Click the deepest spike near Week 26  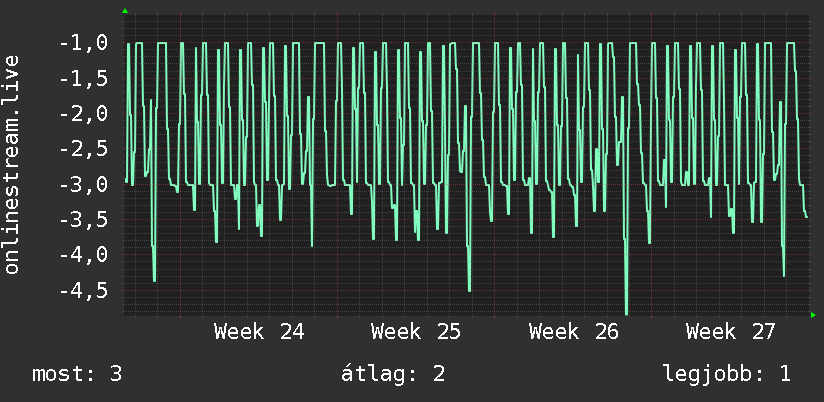pyautogui.click(x=626, y=311)
